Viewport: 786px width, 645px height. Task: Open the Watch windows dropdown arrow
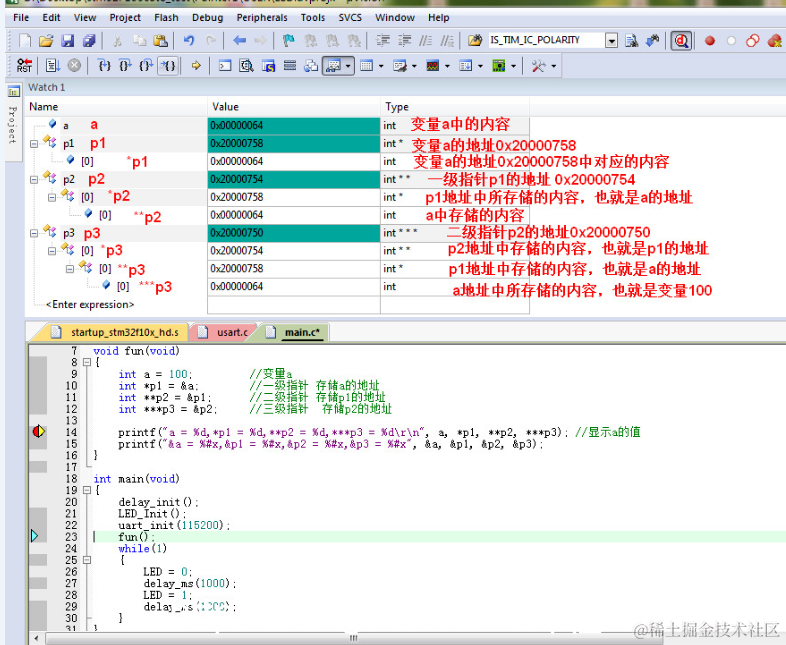347,66
